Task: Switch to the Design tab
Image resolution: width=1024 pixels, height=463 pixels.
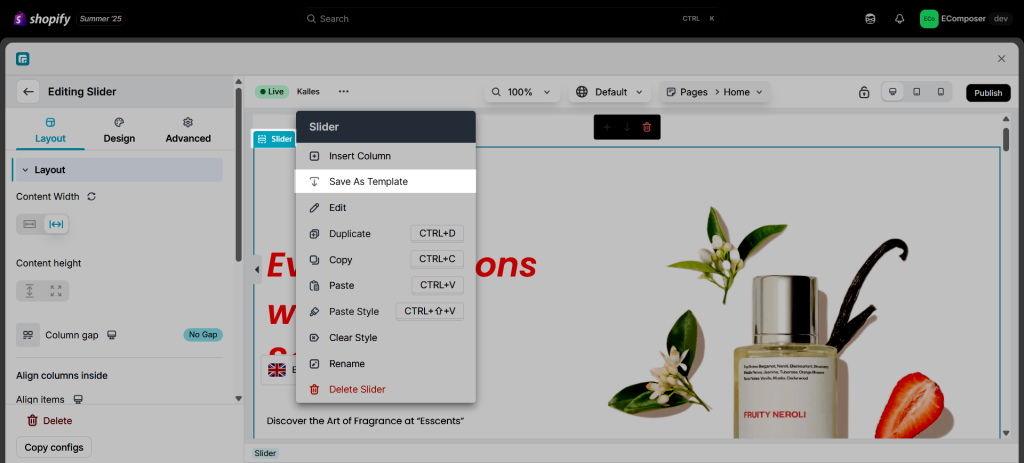Action: 119,131
